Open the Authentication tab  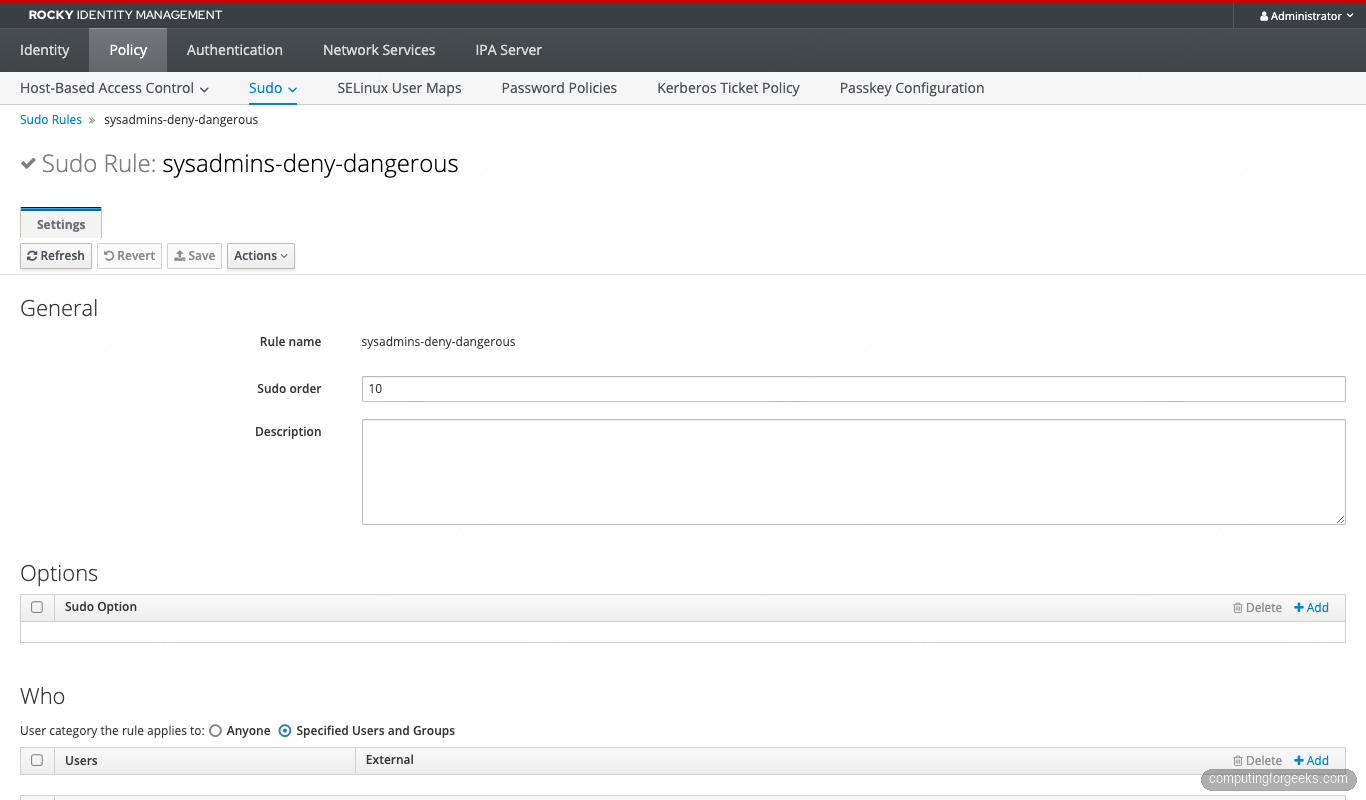pyautogui.click(x=235, y=50)
